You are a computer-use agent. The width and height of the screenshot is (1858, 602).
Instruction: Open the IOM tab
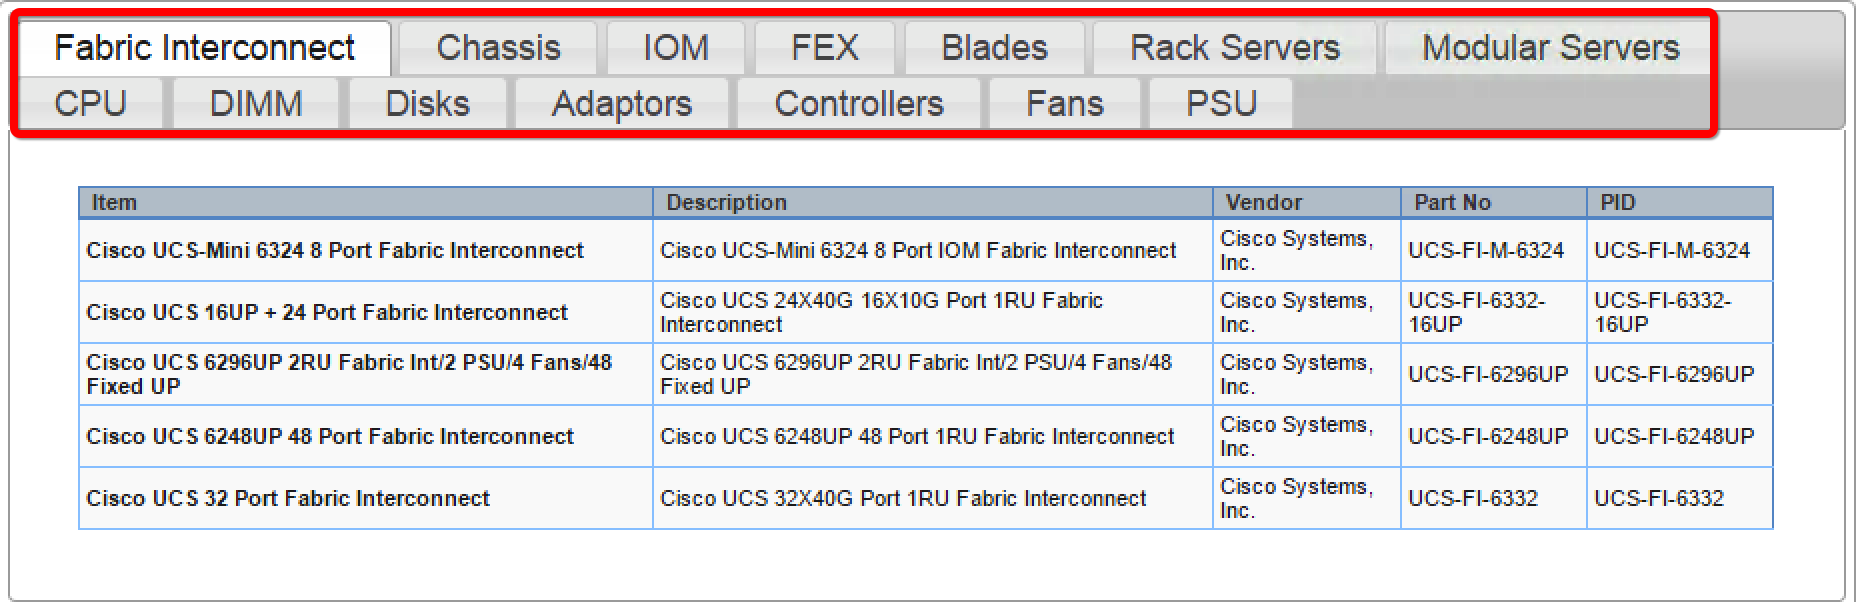coord(675,48)
